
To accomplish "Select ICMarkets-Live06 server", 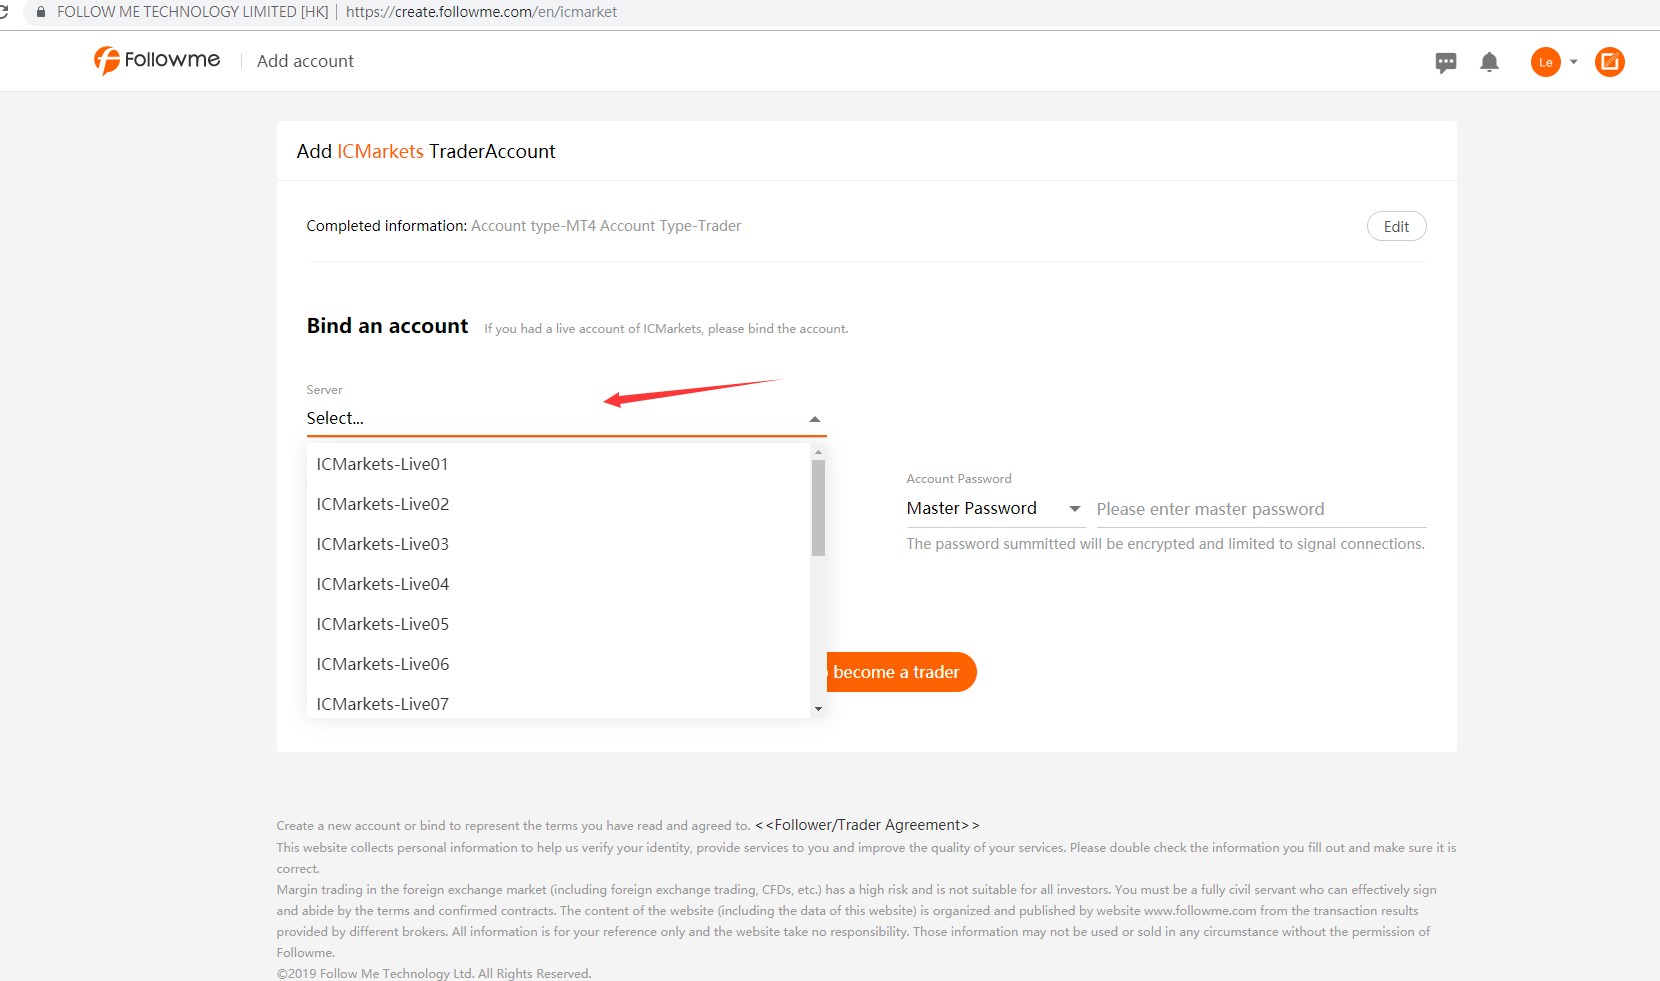I will point(558,664).
